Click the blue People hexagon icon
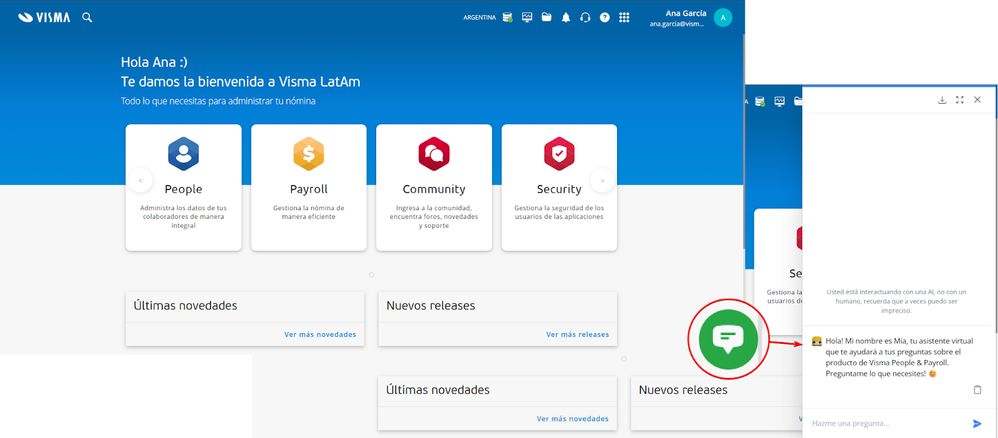Image resolution: width=998 pixels, height=438 pixels. coord(183,154)
